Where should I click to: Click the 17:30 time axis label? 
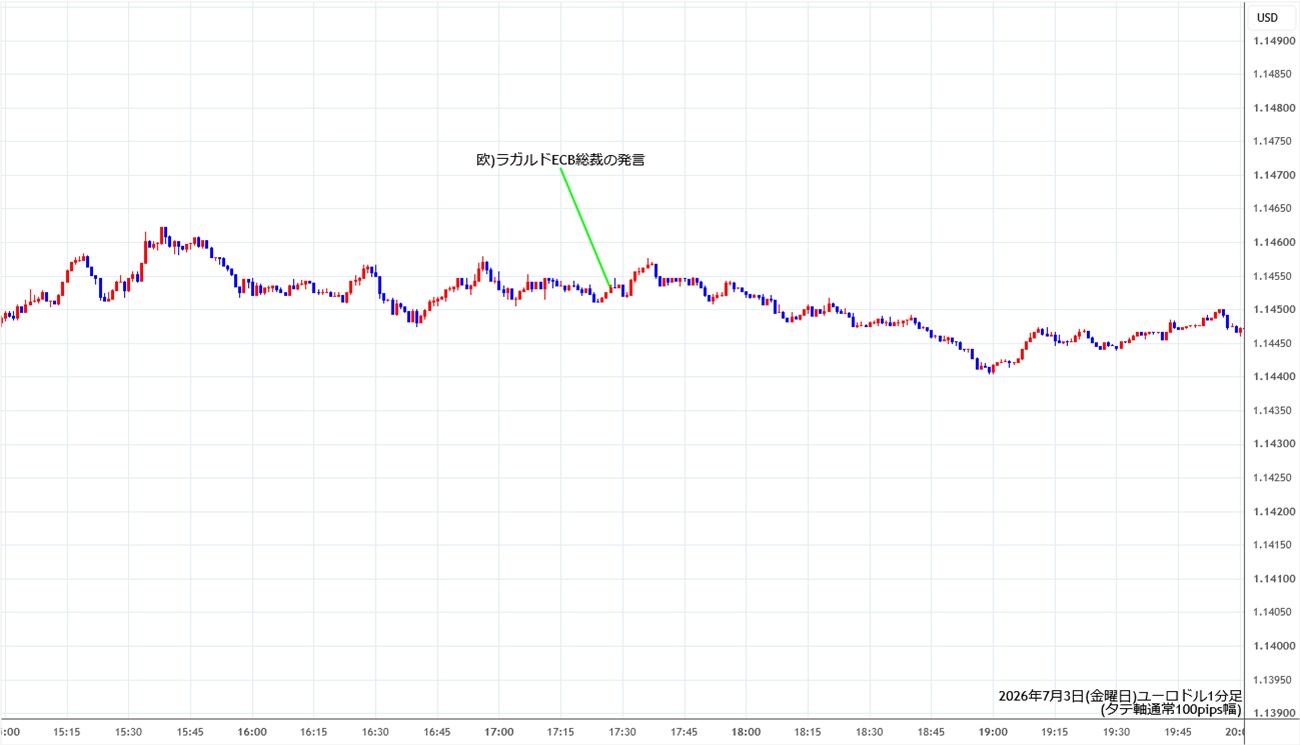622,732
